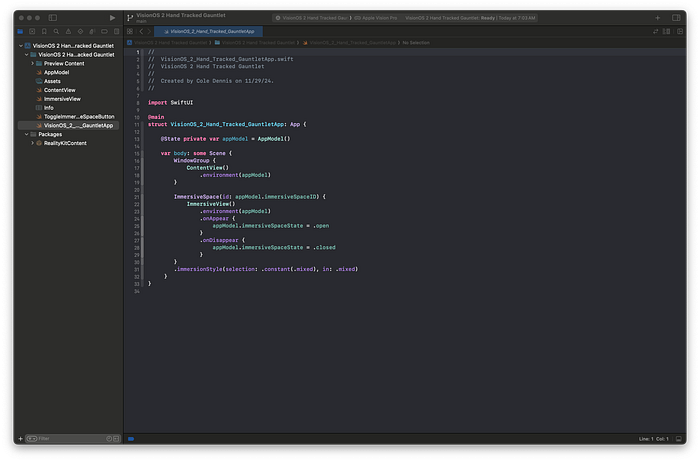700x461 pixels.
Task: Open the Bookmark navigator
Action: pos(44,32)
